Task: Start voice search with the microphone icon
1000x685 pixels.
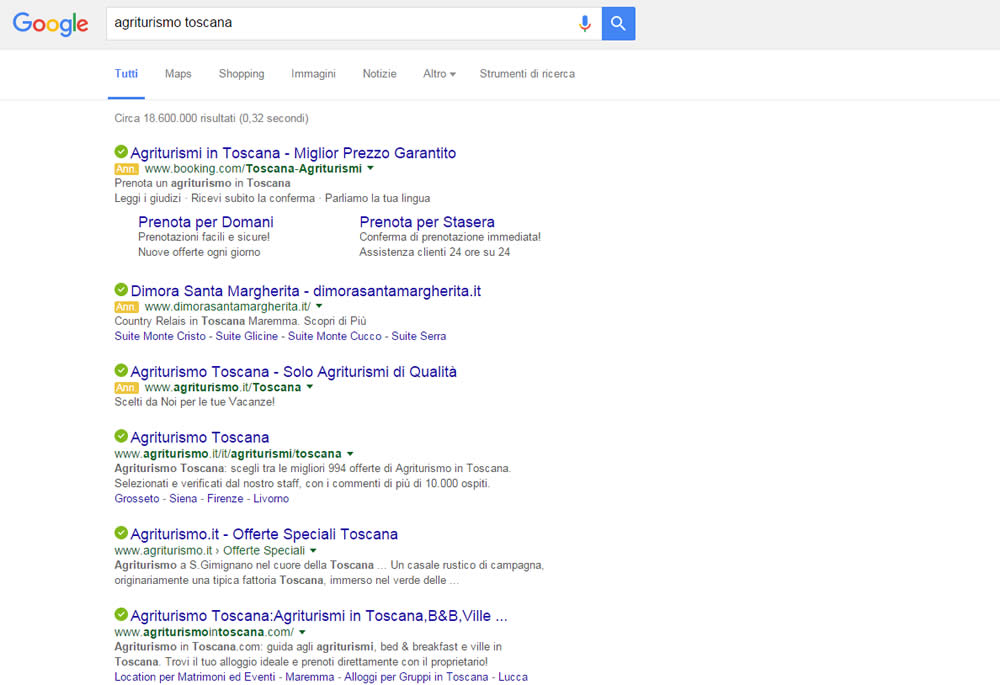Action: pyautogui.click(x=584, y=24)
